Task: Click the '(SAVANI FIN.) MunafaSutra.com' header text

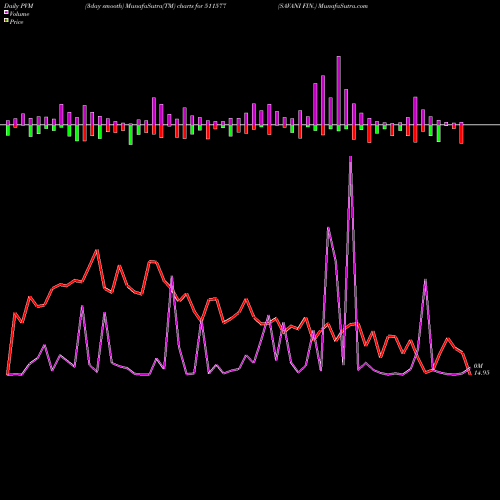Action: click(x=323, y=6)
